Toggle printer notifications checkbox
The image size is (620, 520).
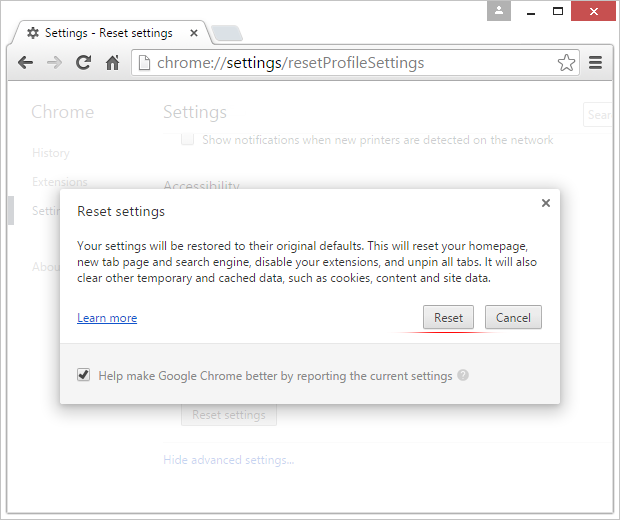pos(187,139)
